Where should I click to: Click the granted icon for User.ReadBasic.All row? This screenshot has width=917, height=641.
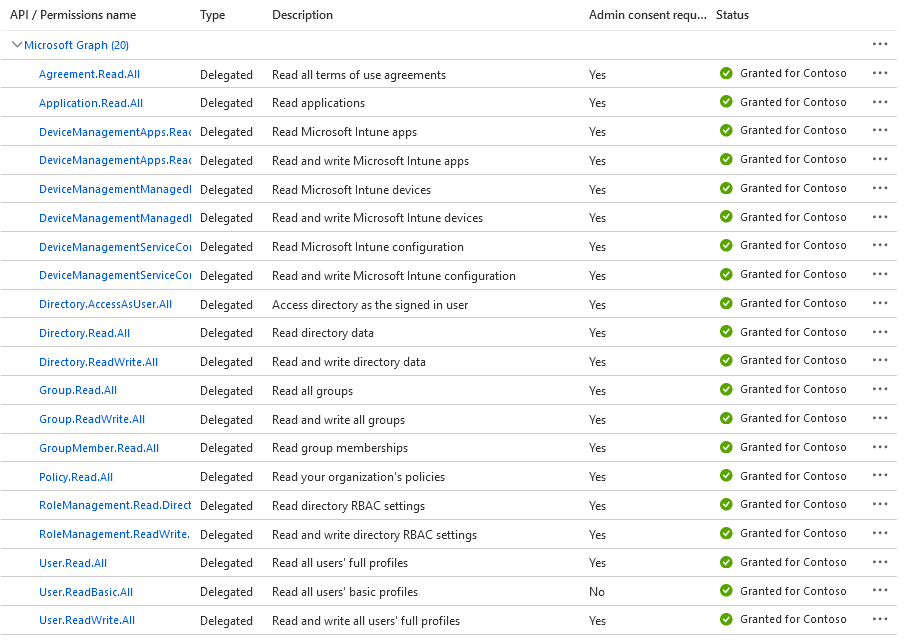click(x=726, y=591)
